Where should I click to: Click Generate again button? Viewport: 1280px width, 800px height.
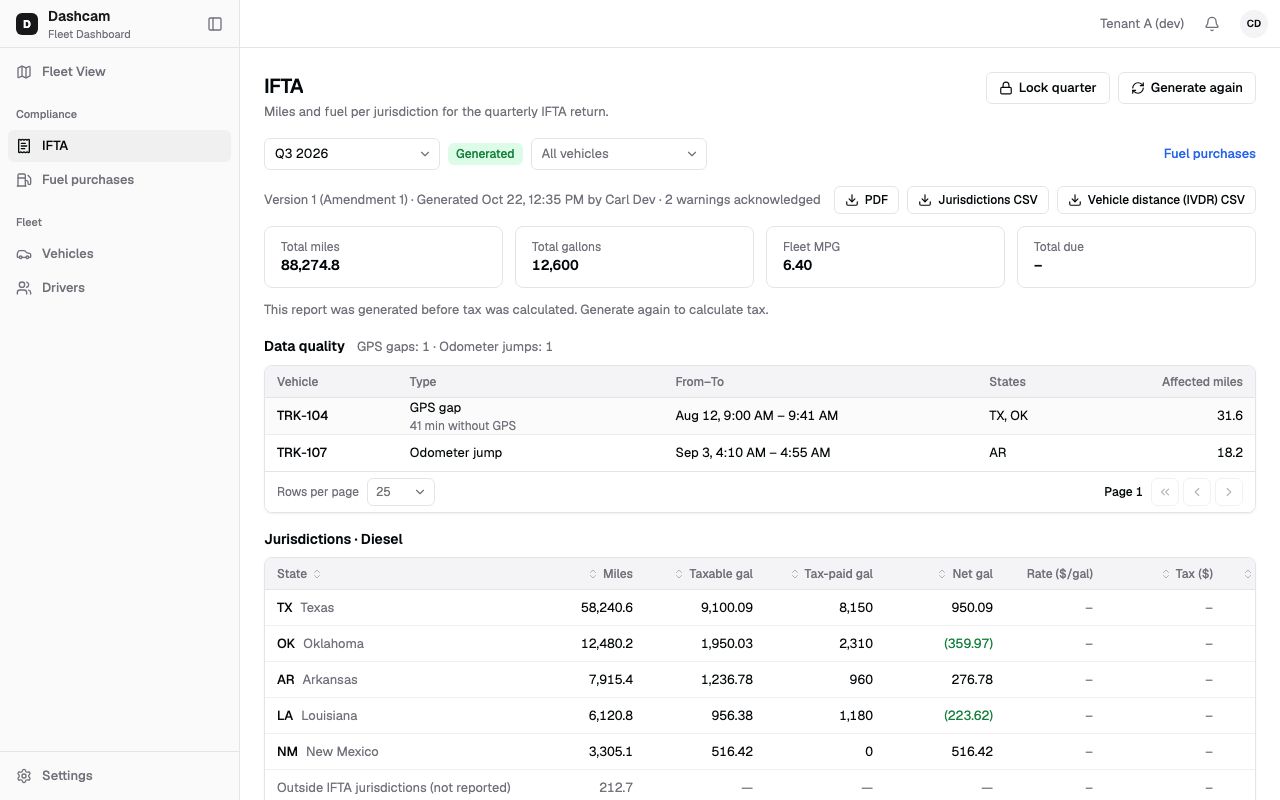pyautogui.click(x=1186, y=88)
